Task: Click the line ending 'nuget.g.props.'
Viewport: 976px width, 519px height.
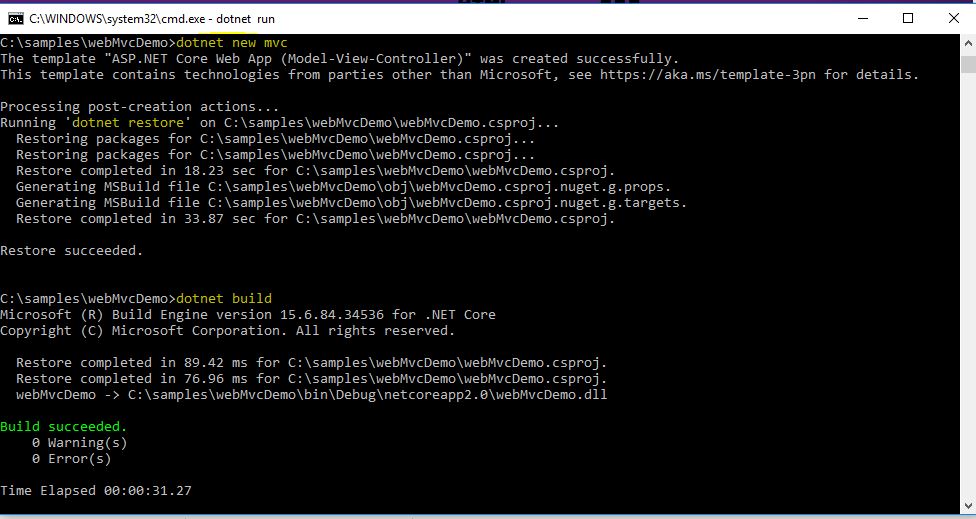Action: click(344, 187)
